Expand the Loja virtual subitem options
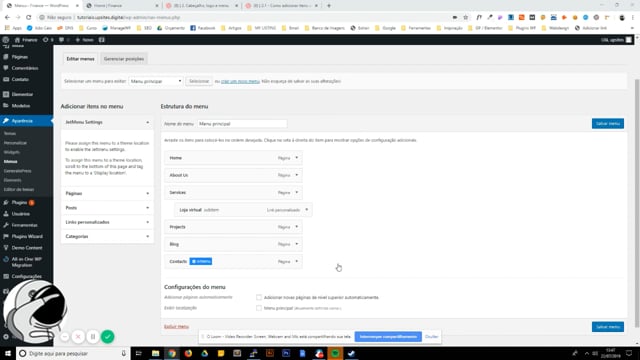The width and height of the screenshot is (640, 360). tap(307, 210)
